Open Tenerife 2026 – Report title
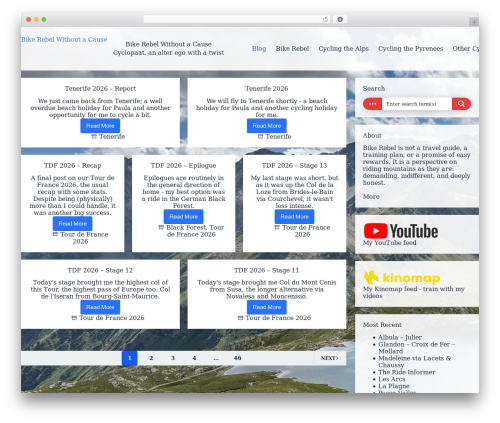 pyautogui.click(x=100, y=88)
